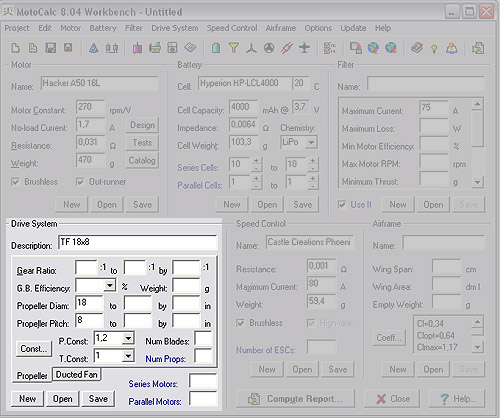Expand the P.Const dropdown
Screen dimensions: 500x418
point(128,339)
